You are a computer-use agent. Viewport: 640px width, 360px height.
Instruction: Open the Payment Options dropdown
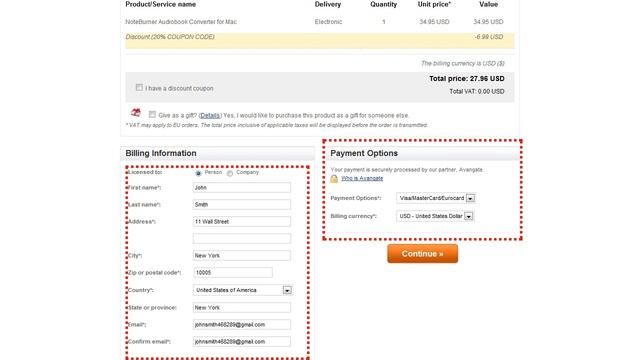coord(436,198)
